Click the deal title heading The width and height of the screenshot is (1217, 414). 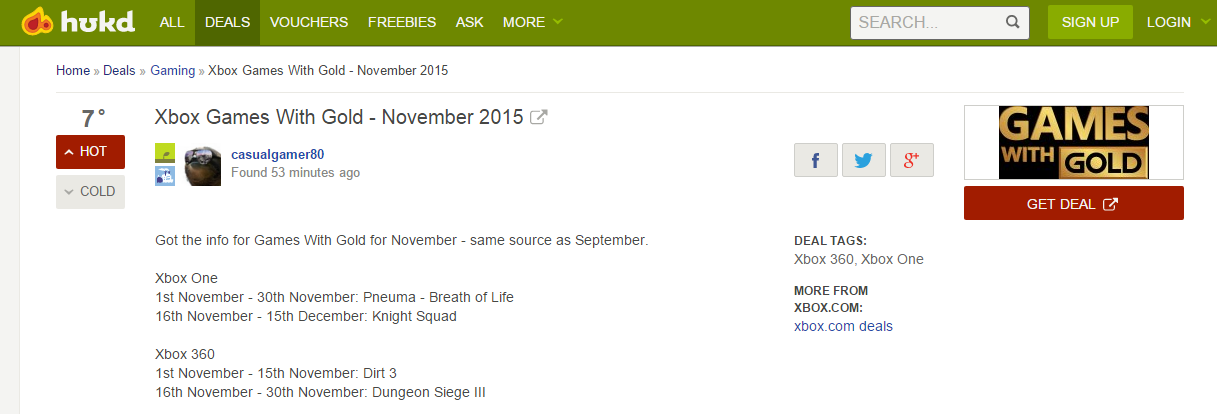tap(339, 118)
